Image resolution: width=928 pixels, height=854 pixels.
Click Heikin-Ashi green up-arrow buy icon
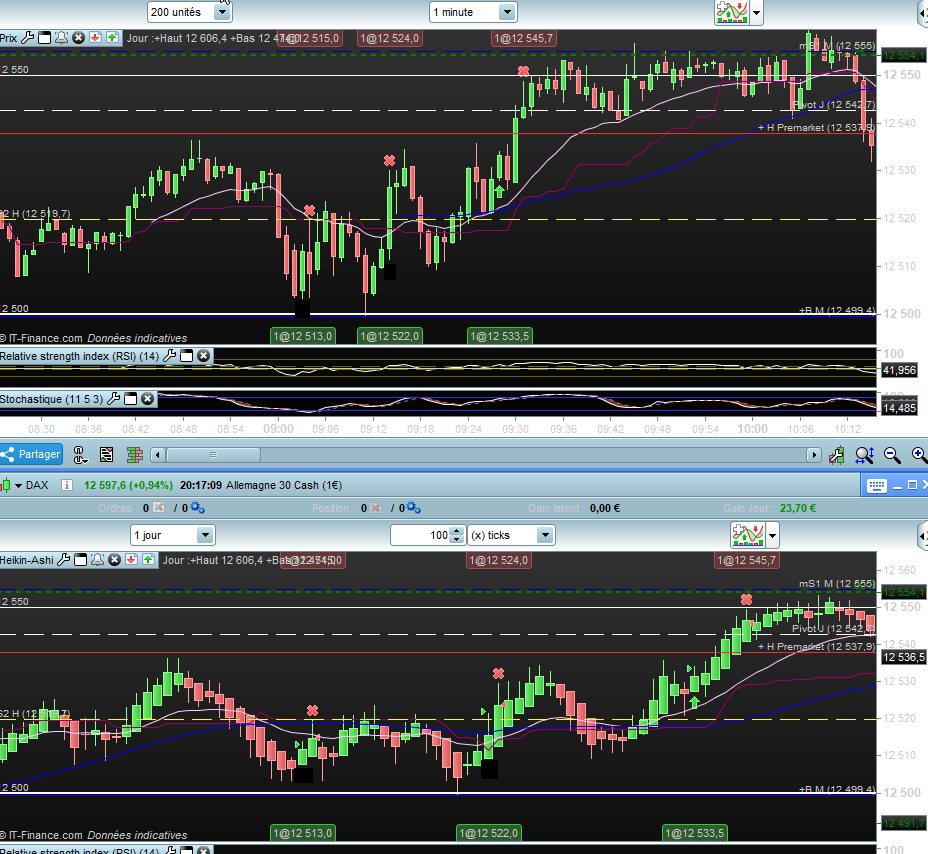coord(149,559)
